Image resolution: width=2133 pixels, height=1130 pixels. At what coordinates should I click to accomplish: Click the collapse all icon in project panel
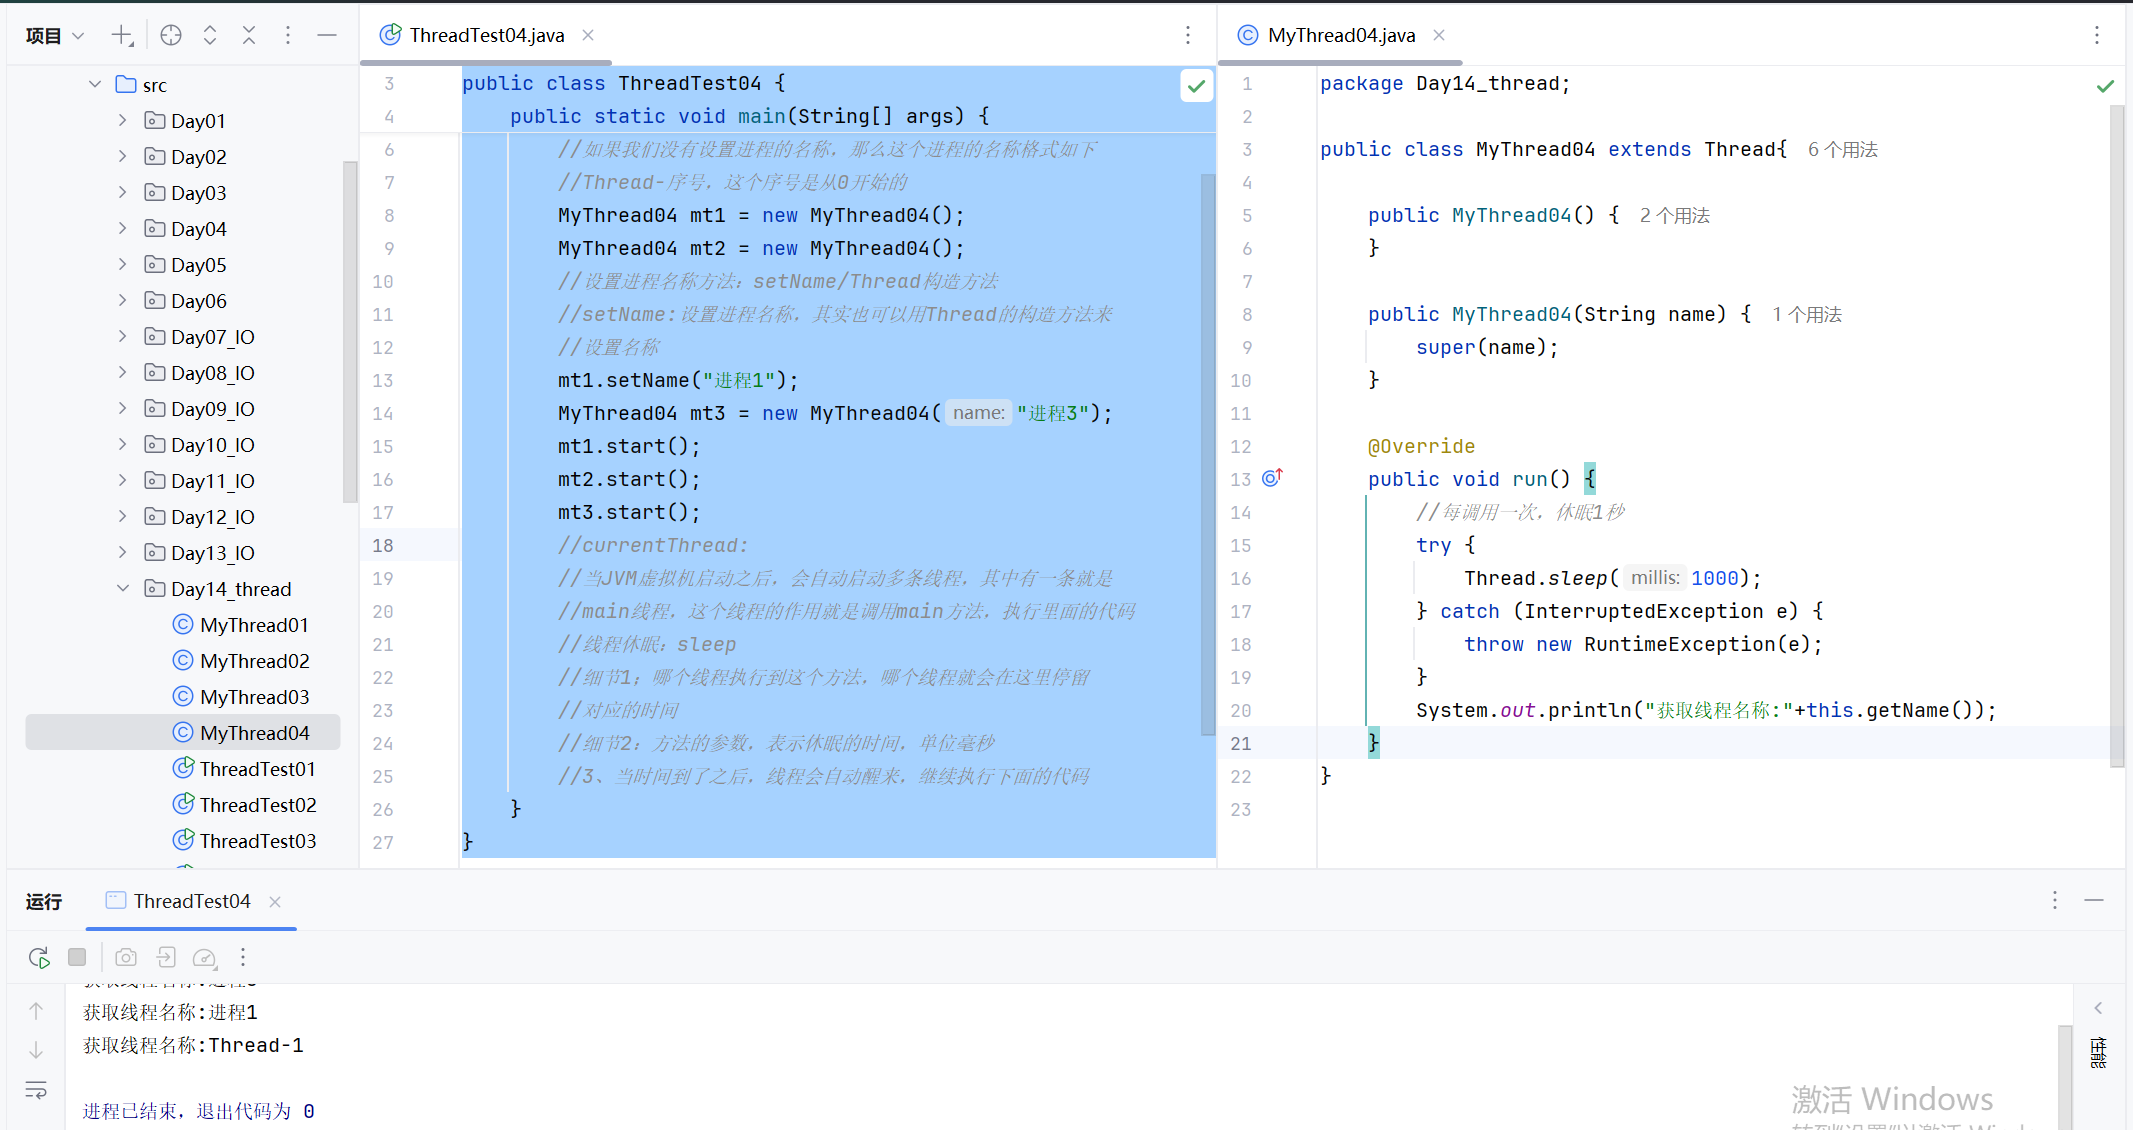[x=249, y=35]
